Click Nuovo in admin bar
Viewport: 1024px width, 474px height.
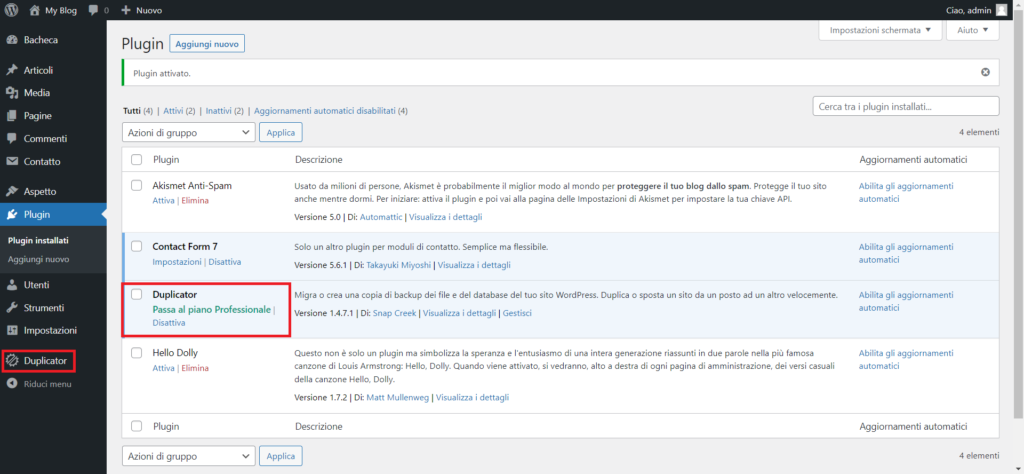(150, 10)
